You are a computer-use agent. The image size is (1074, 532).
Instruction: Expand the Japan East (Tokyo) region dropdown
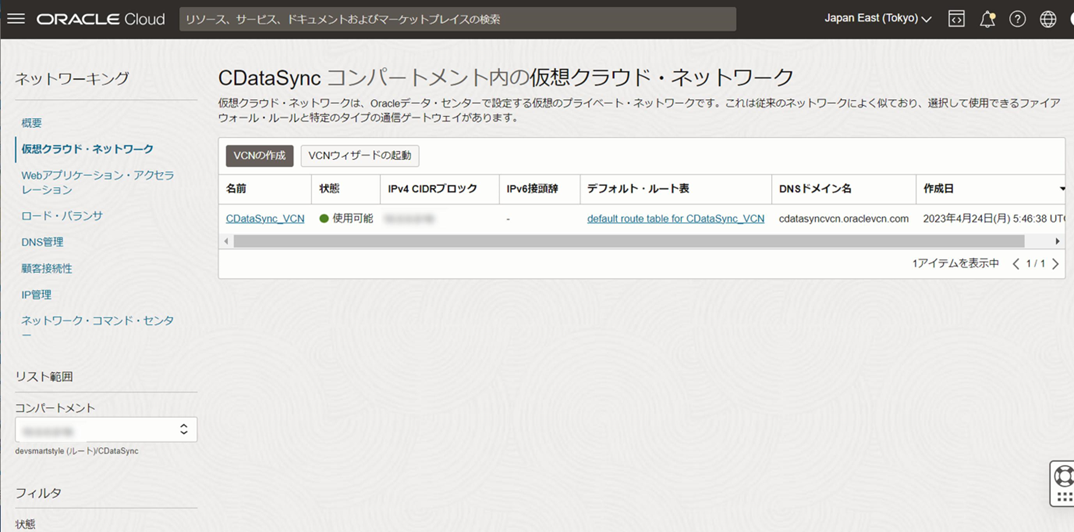point(878,18)
